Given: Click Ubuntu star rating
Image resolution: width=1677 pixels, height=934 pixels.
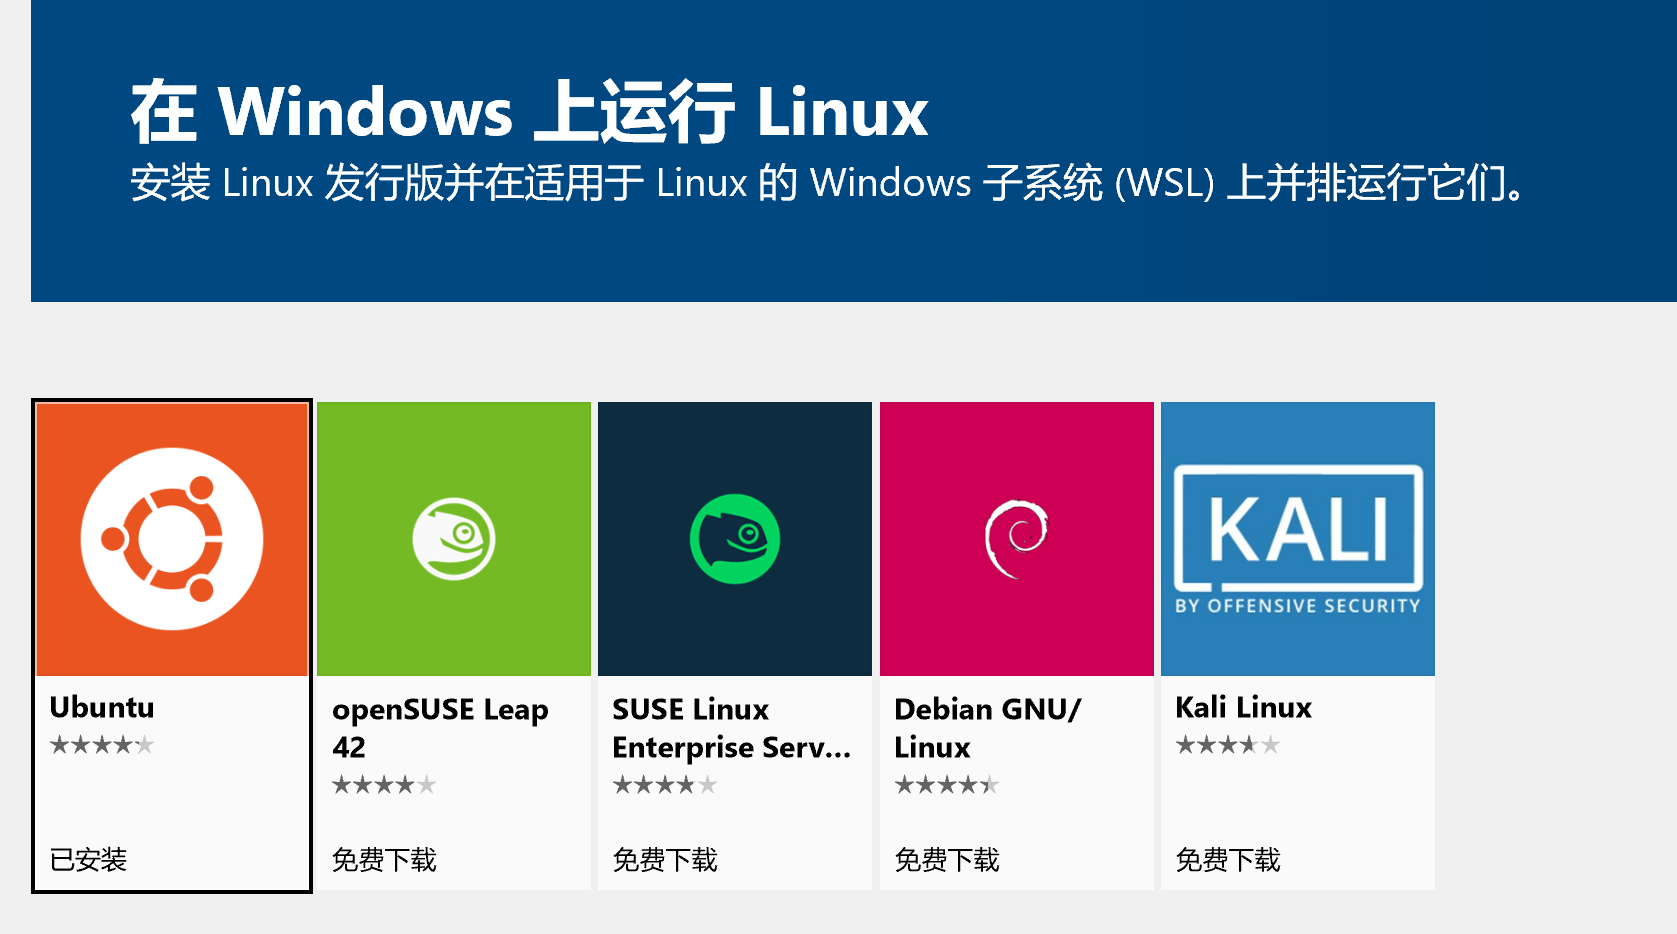Looking at the screenshot, I should (102, 745).
